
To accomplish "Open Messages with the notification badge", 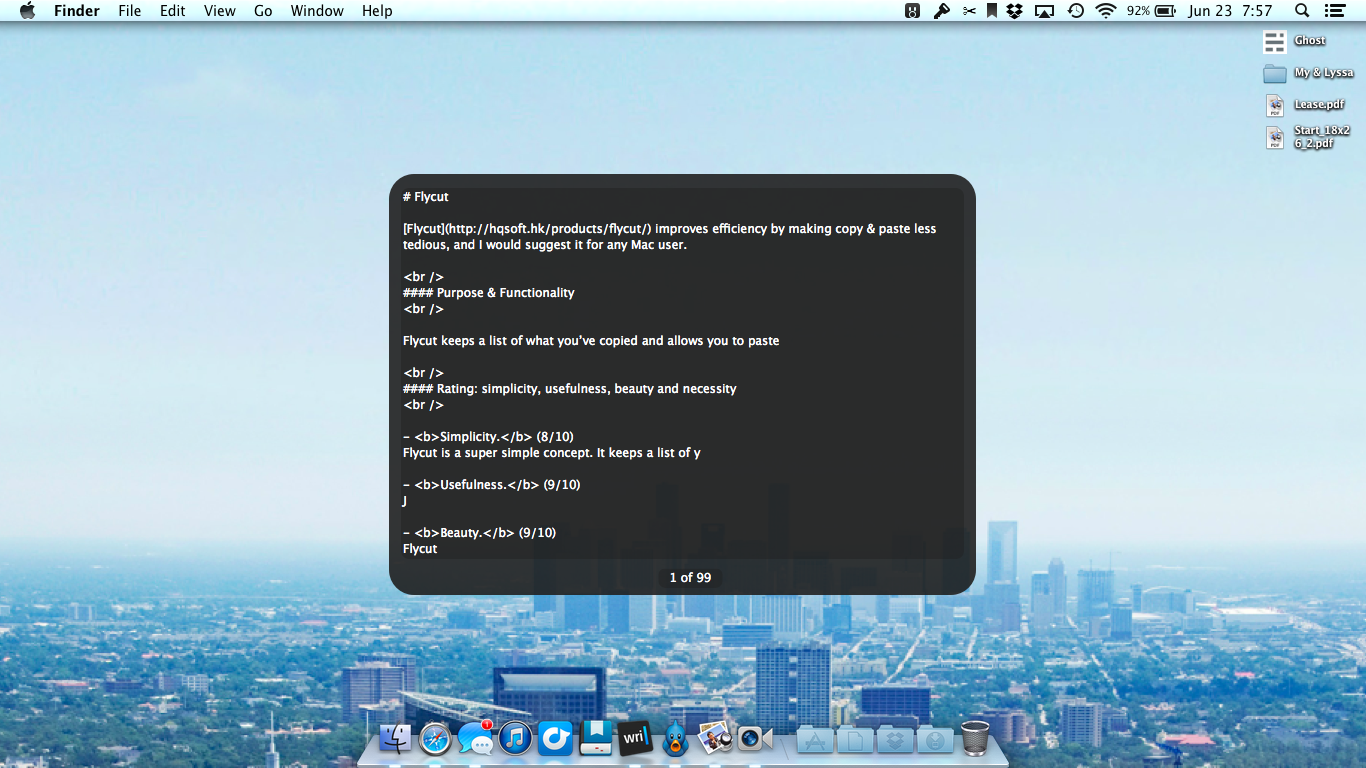I will (476, 739).
